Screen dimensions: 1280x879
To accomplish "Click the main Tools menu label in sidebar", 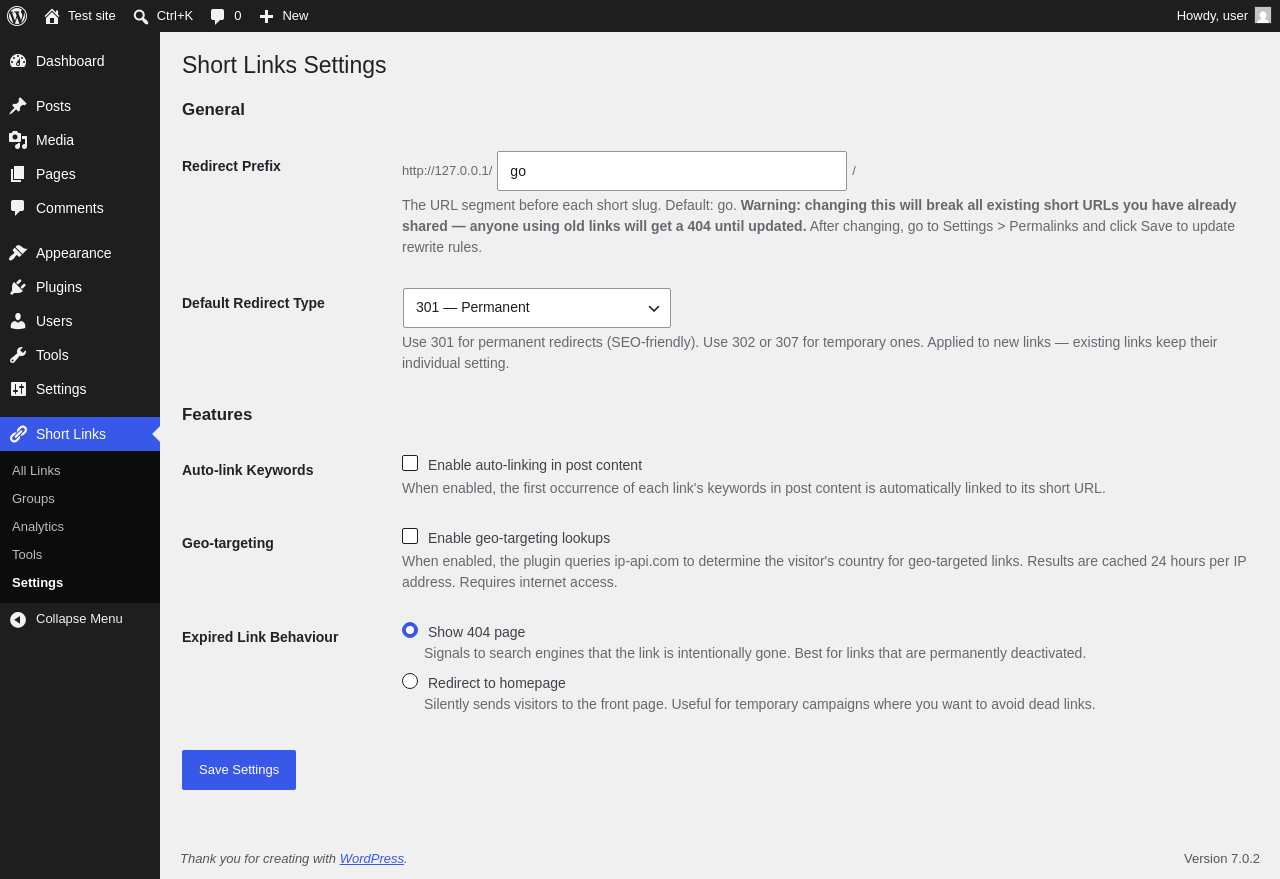I will (x=52, y=355).
